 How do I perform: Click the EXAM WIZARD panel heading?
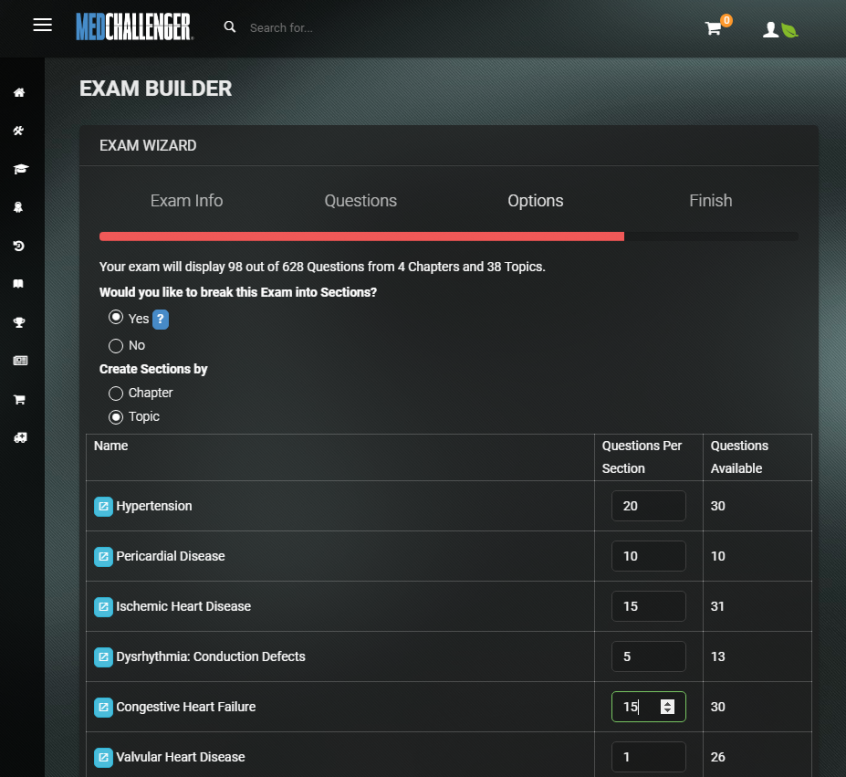[x=148, y=146]
